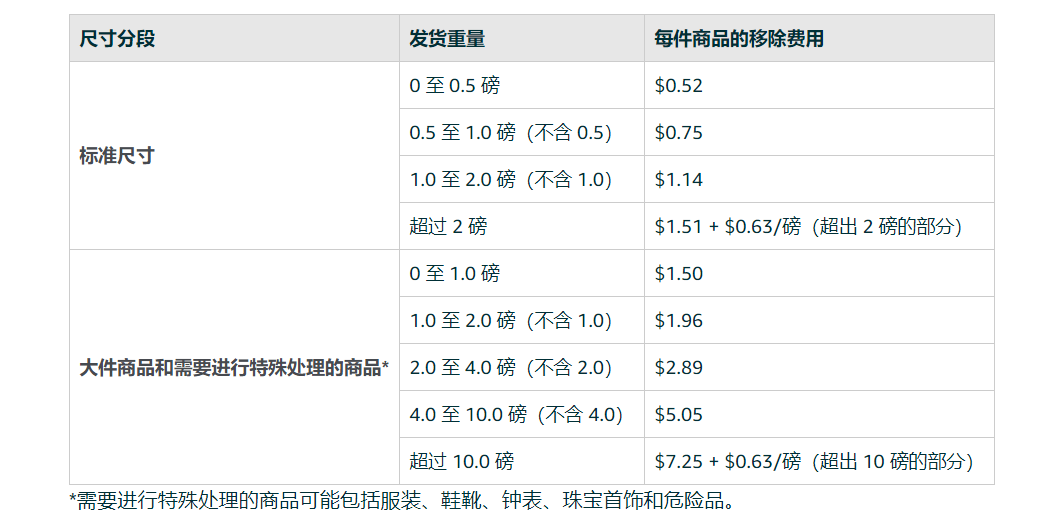Click the 0 至 0.5 磅 weight cell
The height and width of the screenshot is (527, 1050).
tap(454, 86)
